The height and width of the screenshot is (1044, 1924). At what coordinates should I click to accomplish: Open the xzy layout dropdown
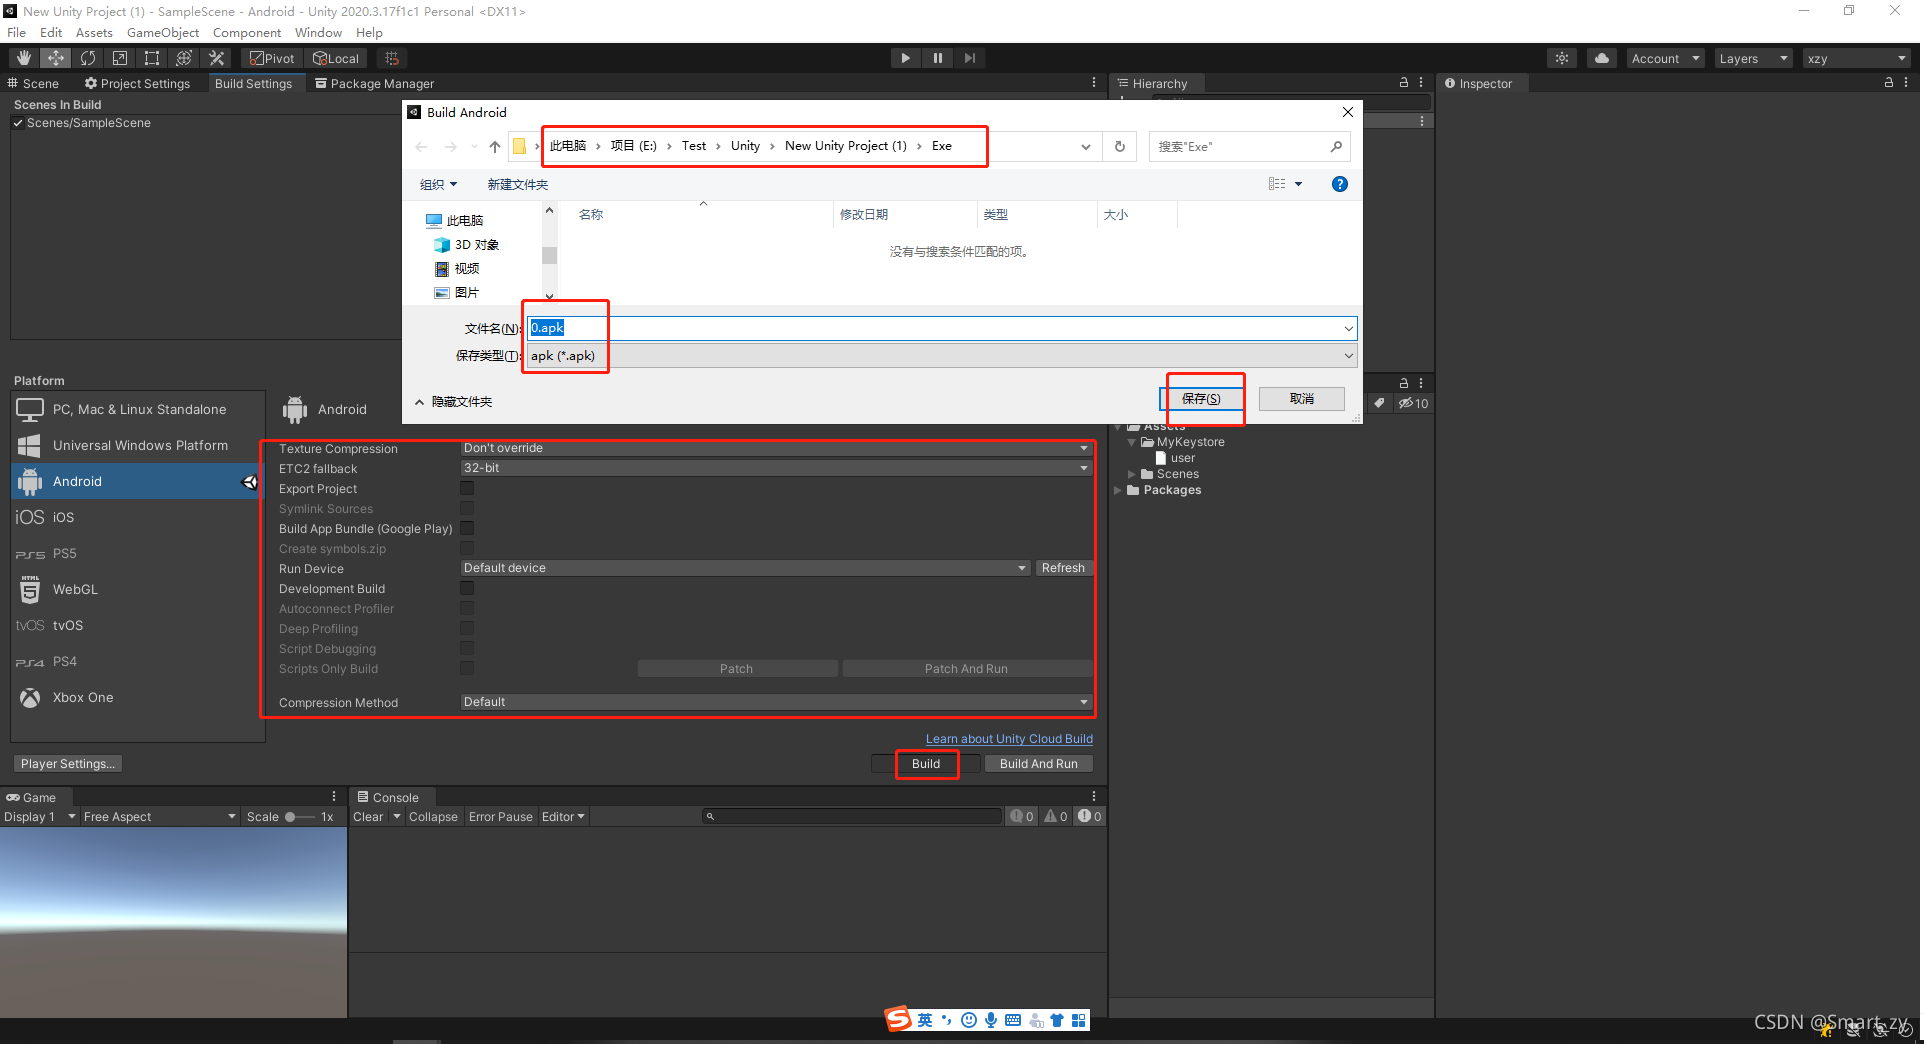click(x=1857, y=58)
